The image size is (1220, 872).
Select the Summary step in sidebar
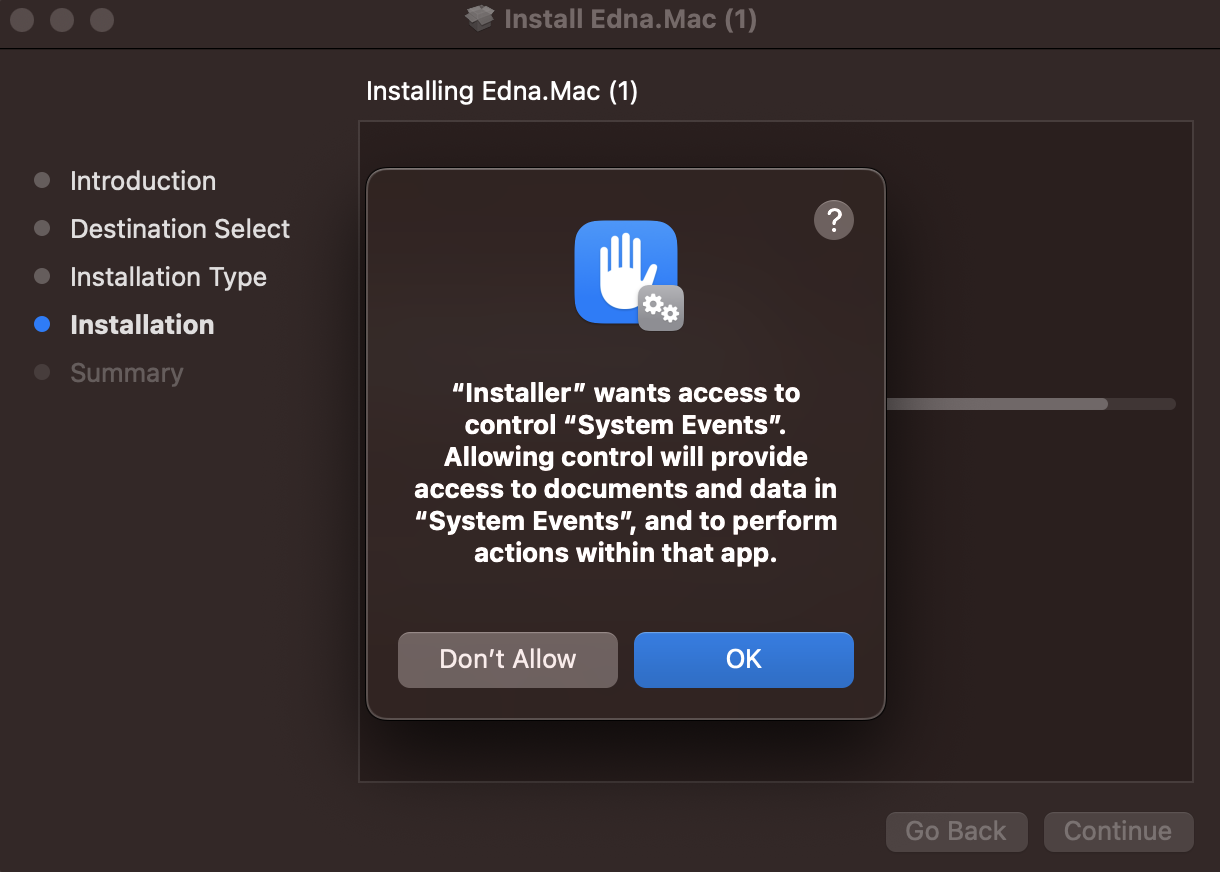(x=127, y=373)
